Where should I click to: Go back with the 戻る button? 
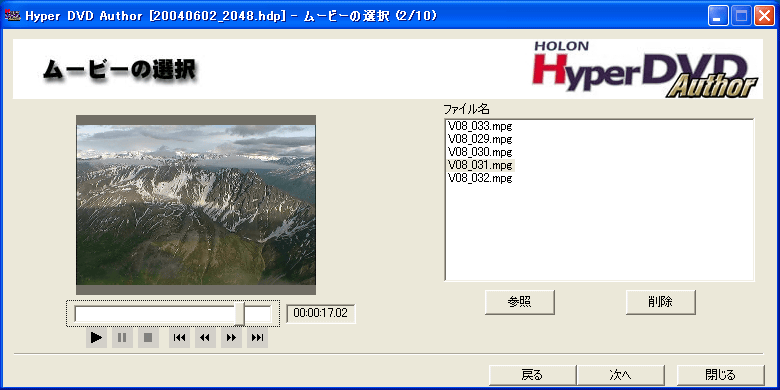click(532, 375)
